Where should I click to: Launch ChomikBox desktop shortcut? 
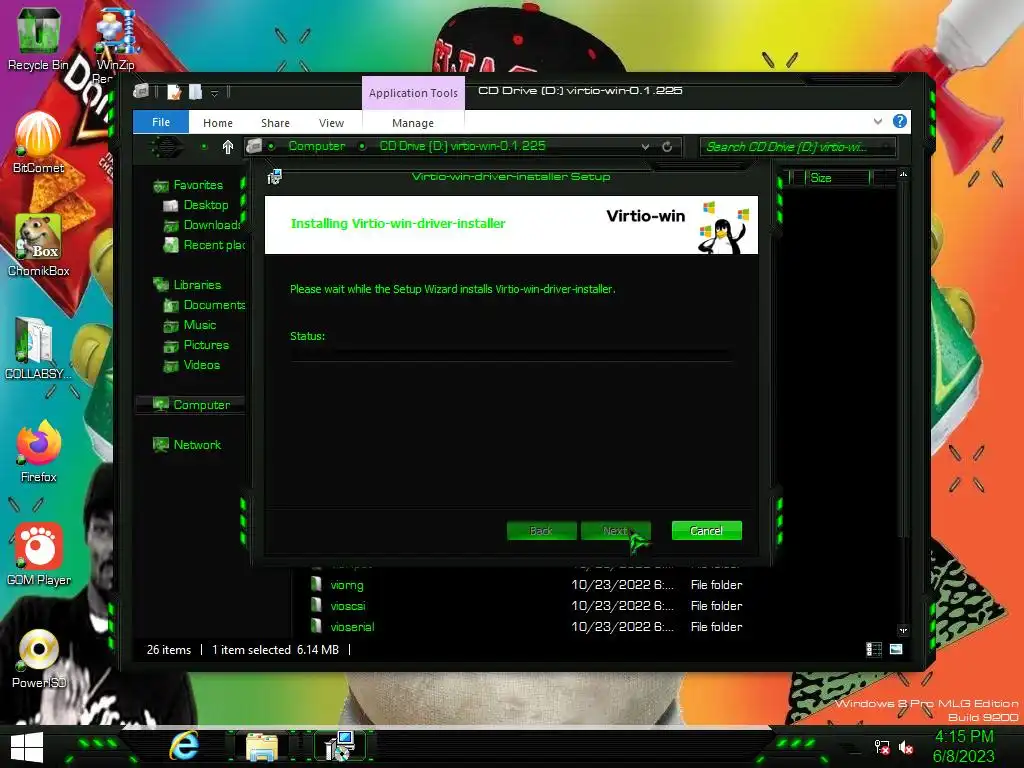[x=38, y=245]
